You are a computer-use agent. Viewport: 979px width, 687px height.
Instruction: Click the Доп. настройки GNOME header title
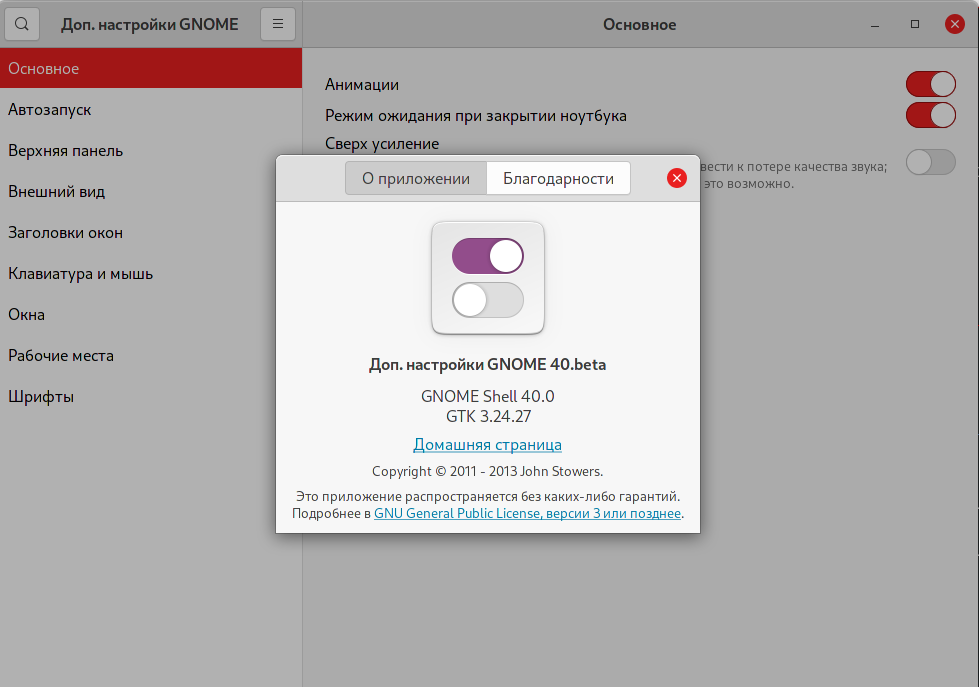pyautogui.click(x=150, y=24)
